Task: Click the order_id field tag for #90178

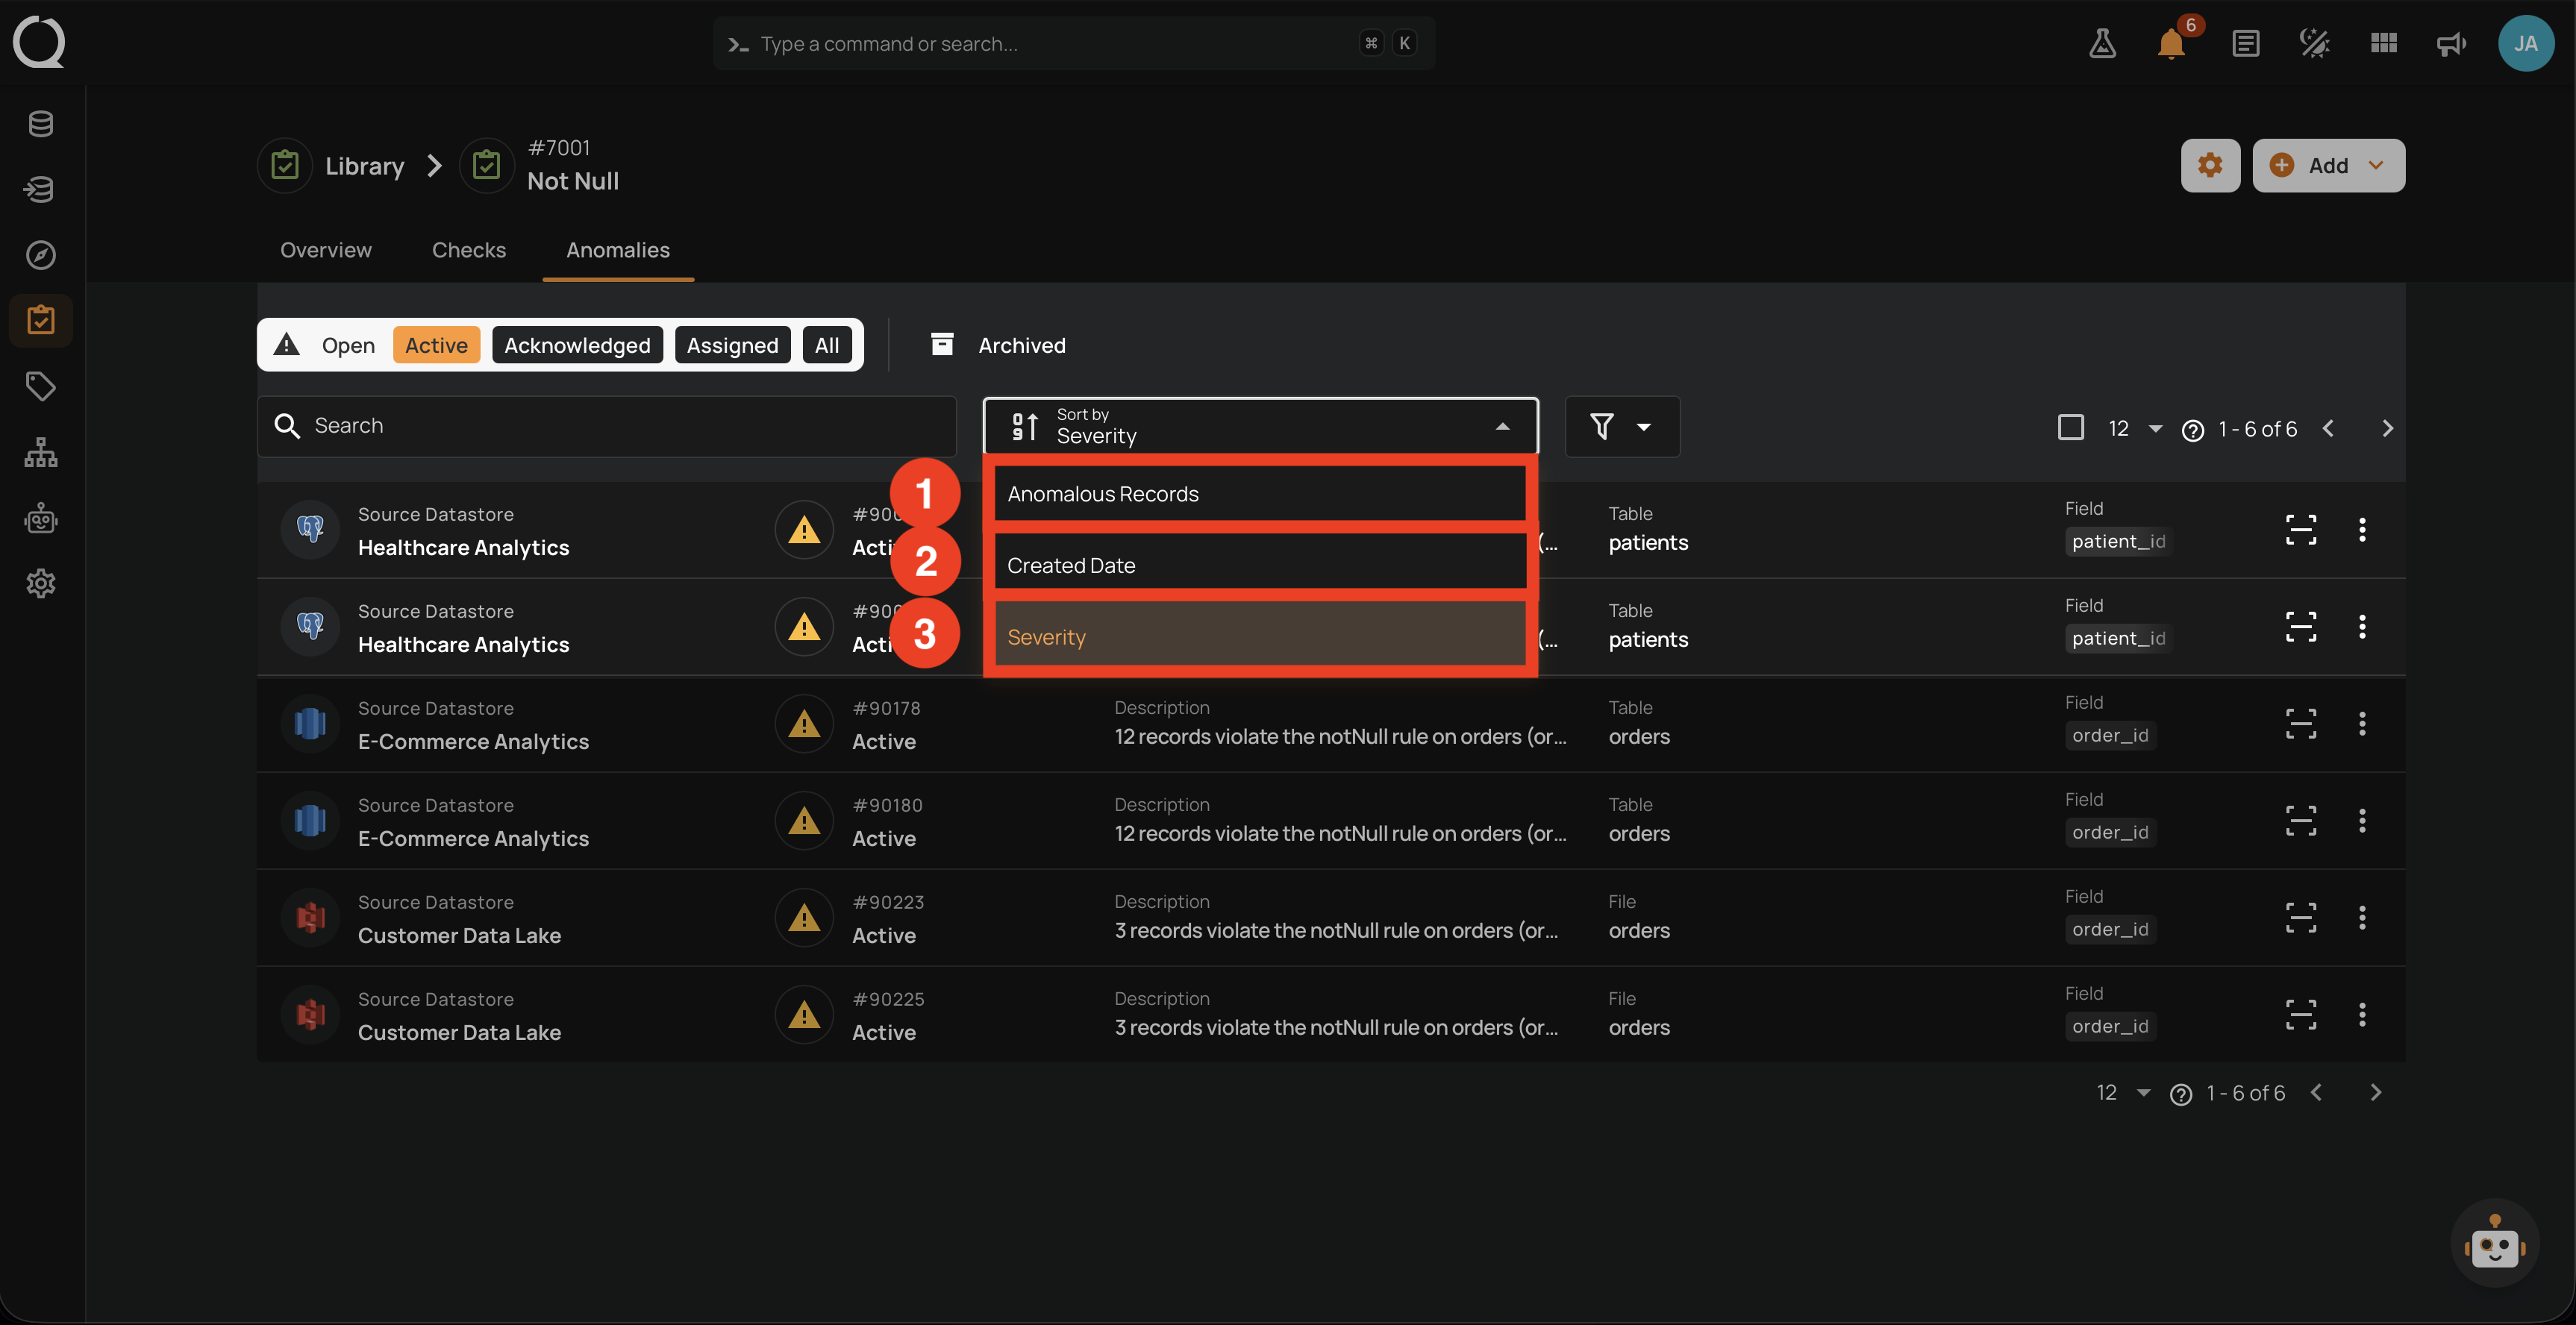Action: click(2110, 735)
